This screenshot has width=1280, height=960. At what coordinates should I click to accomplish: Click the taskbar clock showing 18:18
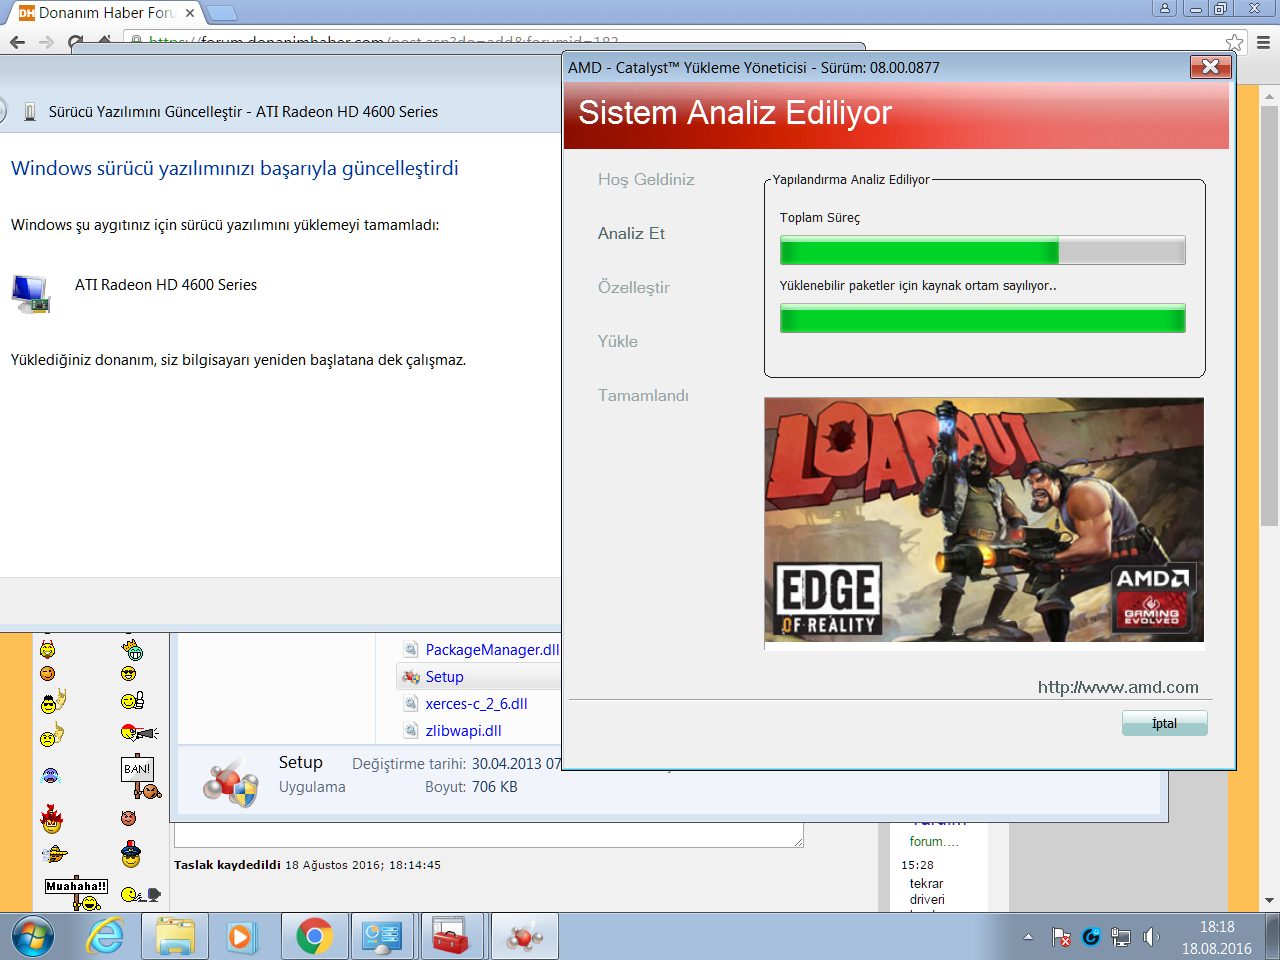click(1216, 937)
